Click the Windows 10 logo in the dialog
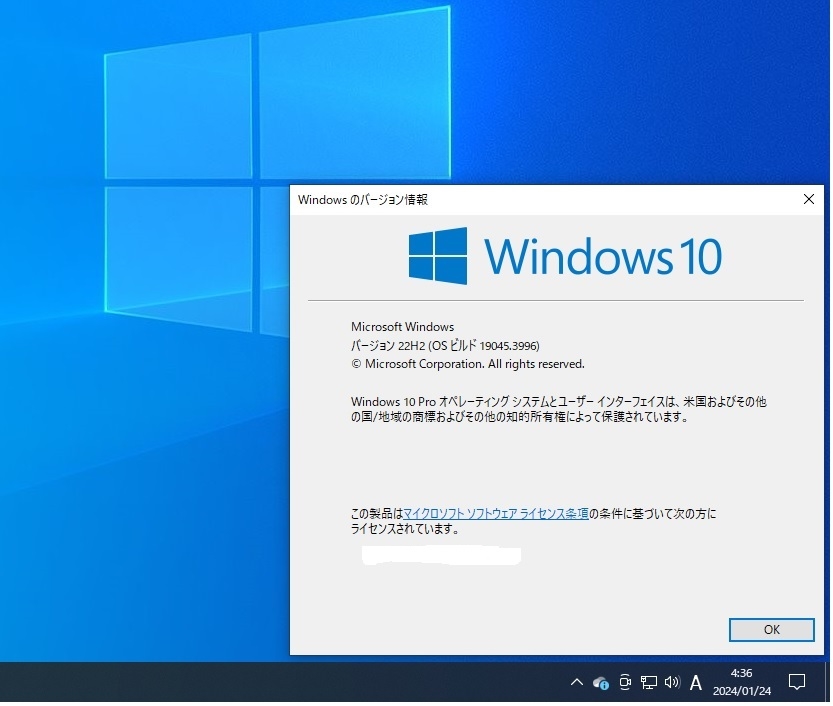The image size is (833, 706). coord(567,257)
